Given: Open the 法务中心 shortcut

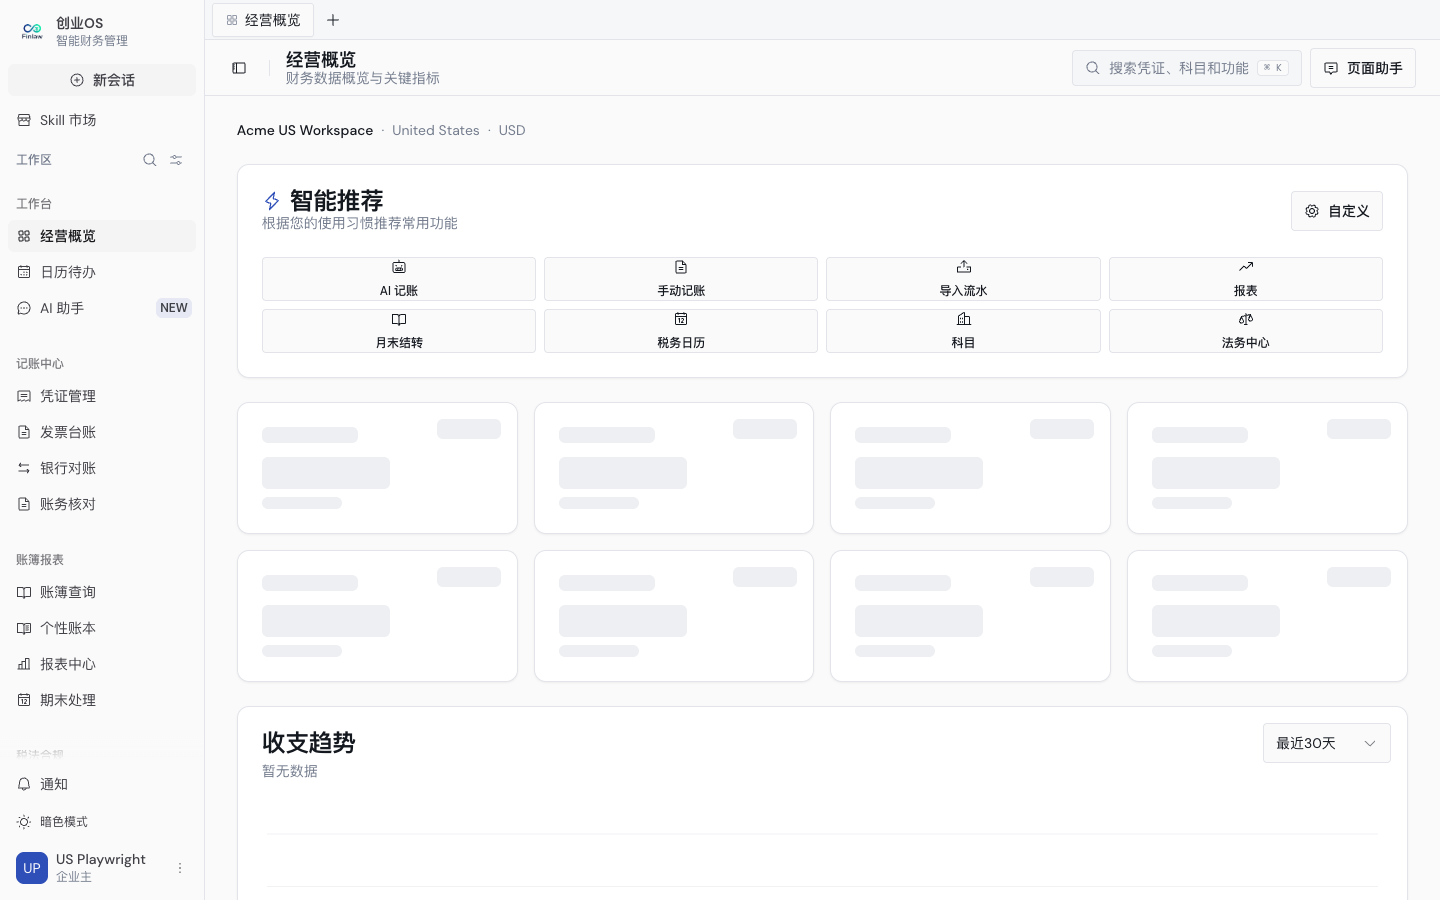Looking at the screenshot, I should [x=1246, y=331].
